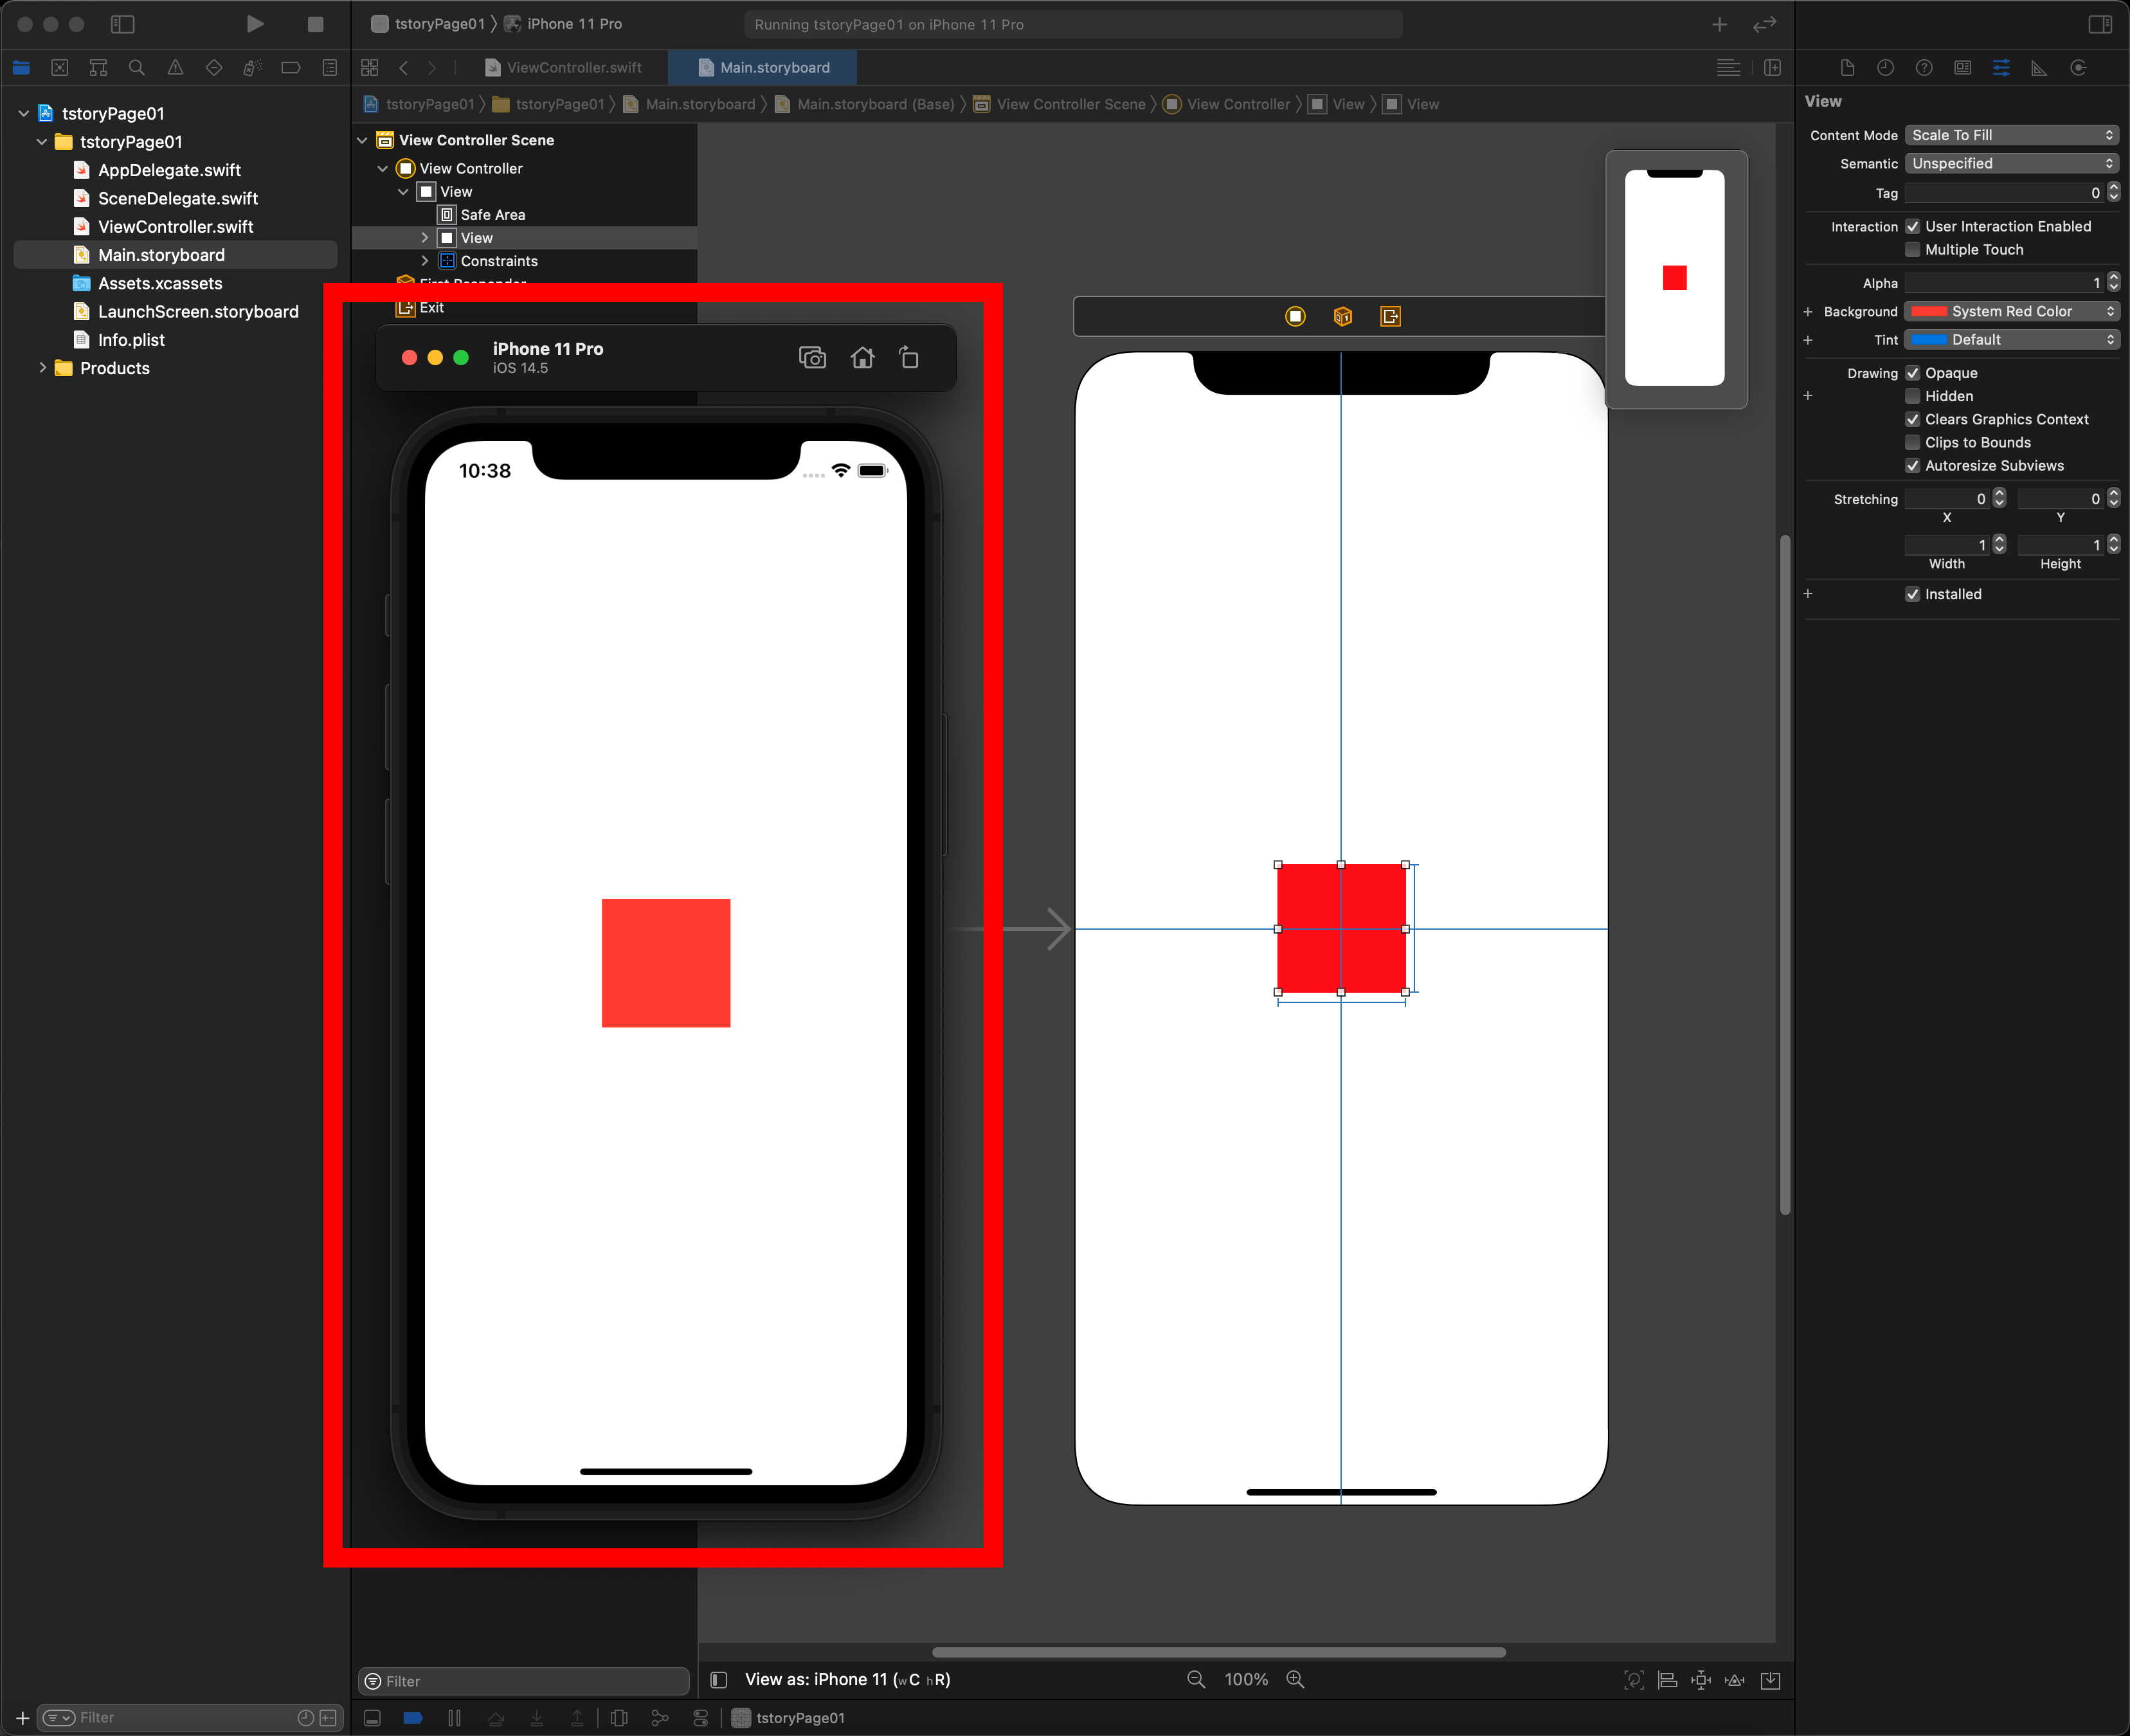The height and width of the screenshot is (1736, 2130).
Task: Open AppDelegate.swift in the navigator
Action: [169, 170]
